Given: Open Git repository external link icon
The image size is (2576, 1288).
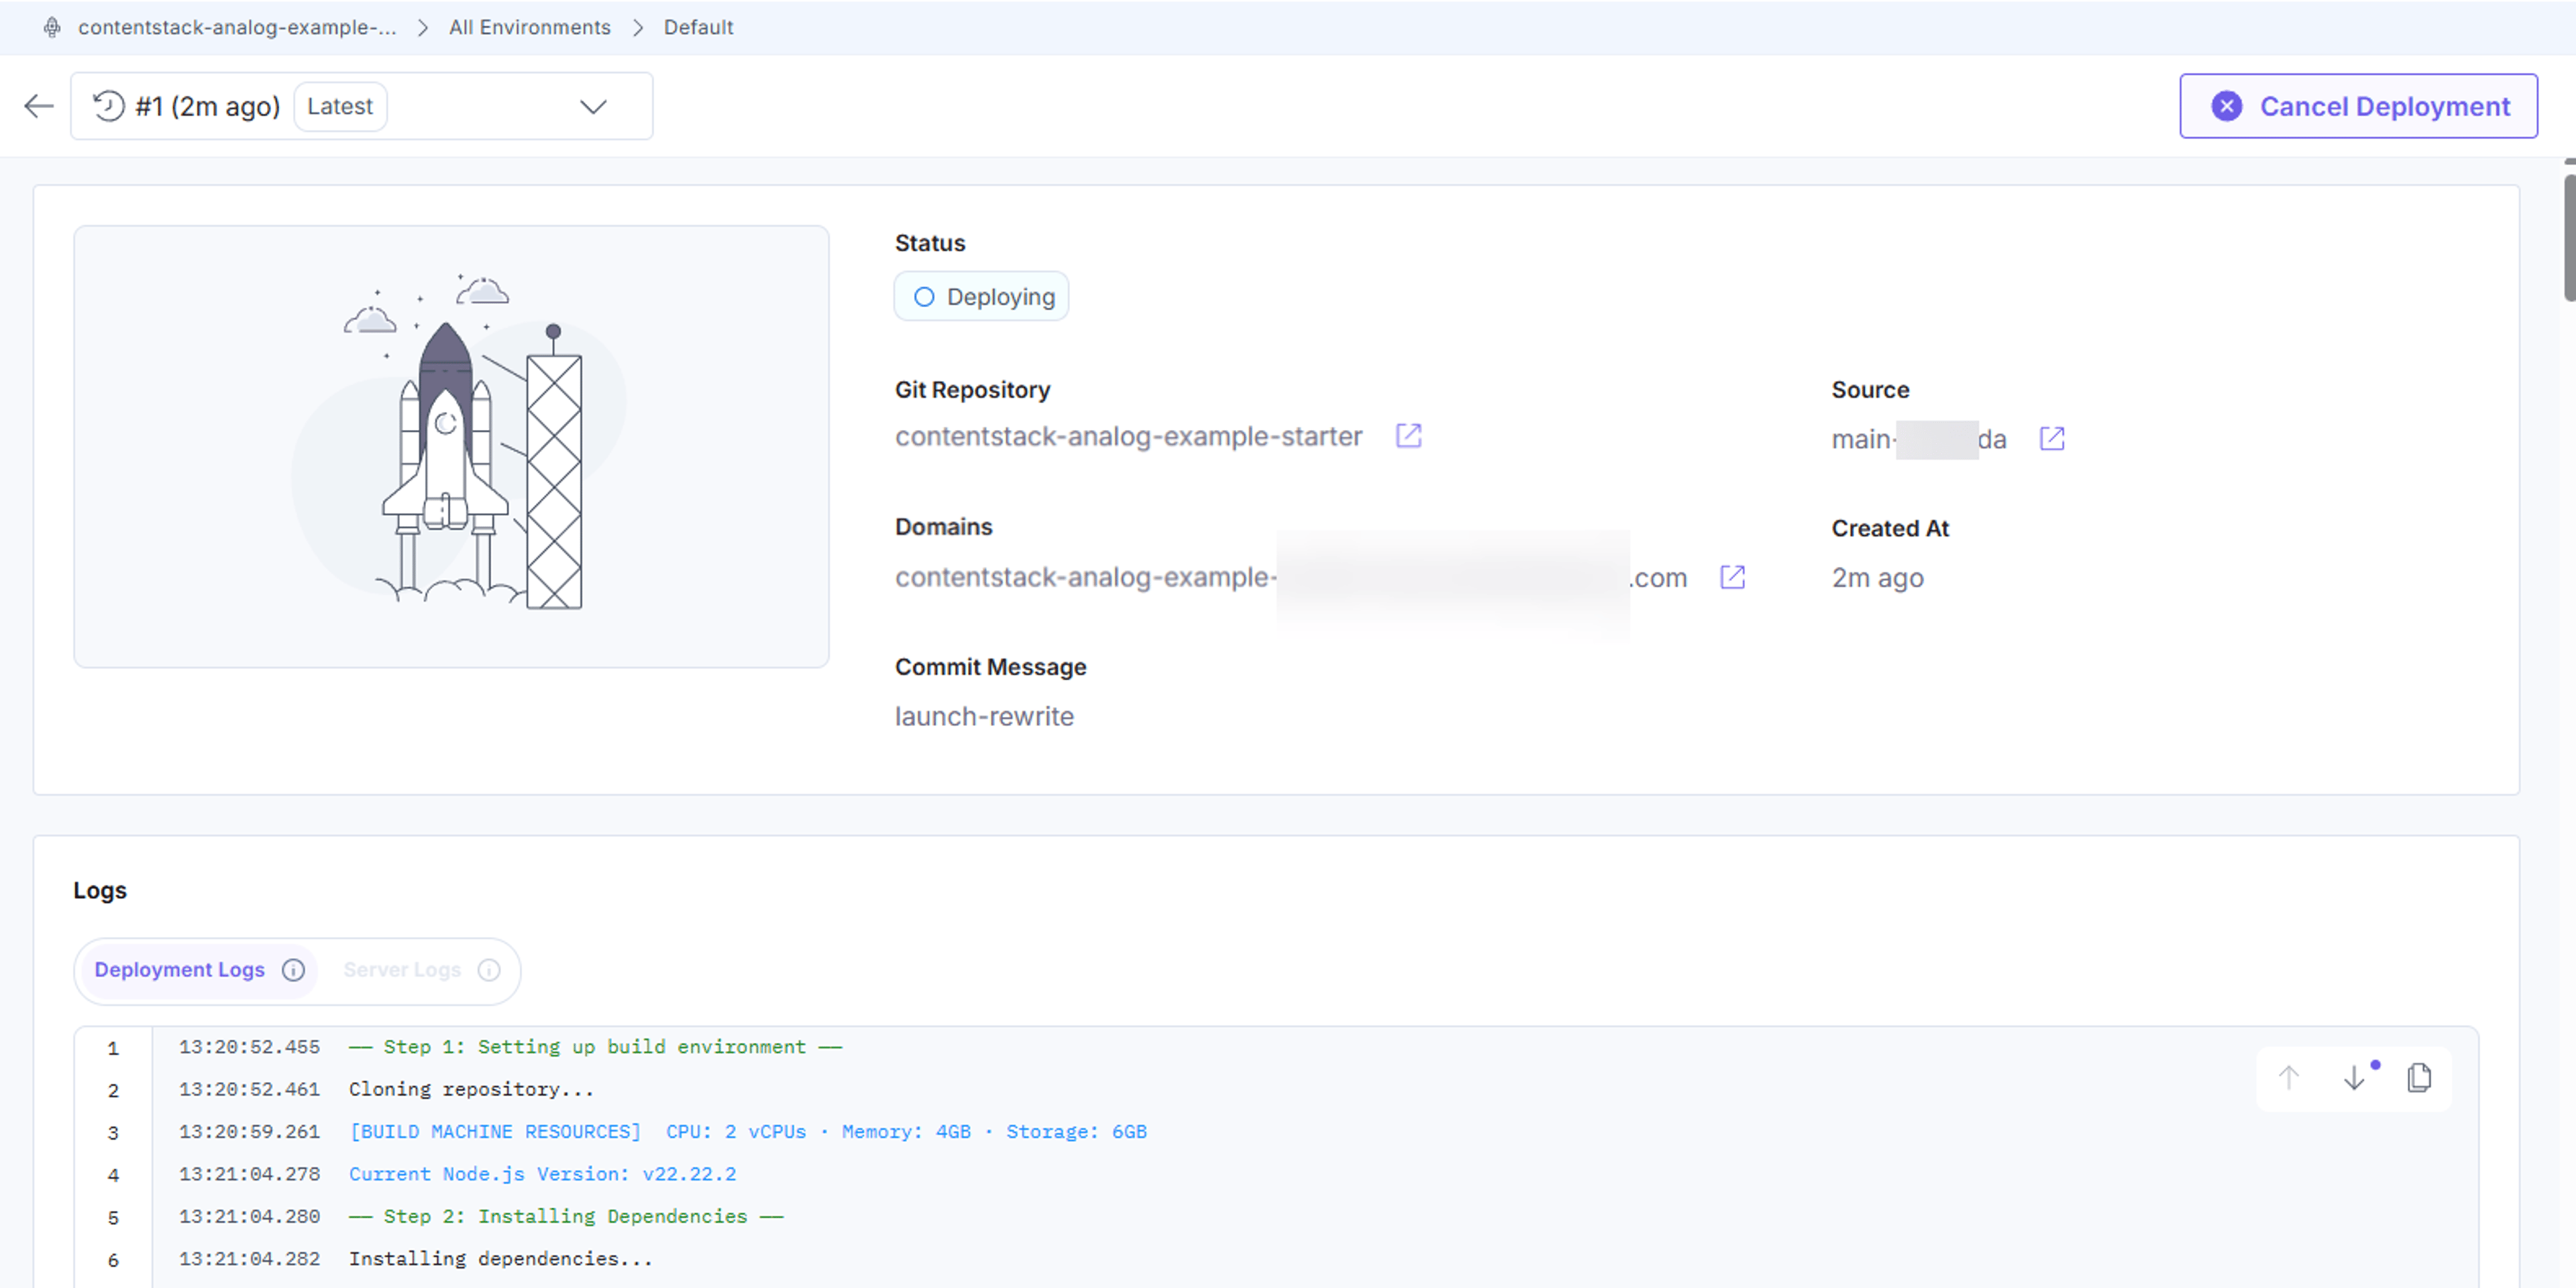Looking at the screenshot, I should pyautogui.click(x=1408, y=436).
